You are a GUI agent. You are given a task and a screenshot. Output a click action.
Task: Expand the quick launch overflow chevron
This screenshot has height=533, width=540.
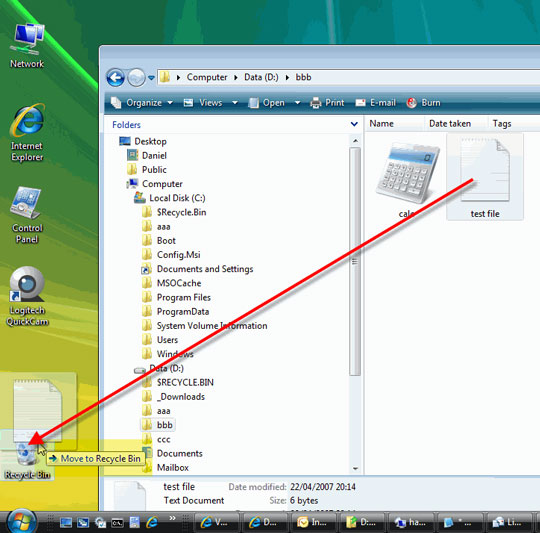[x=172, y=519]
